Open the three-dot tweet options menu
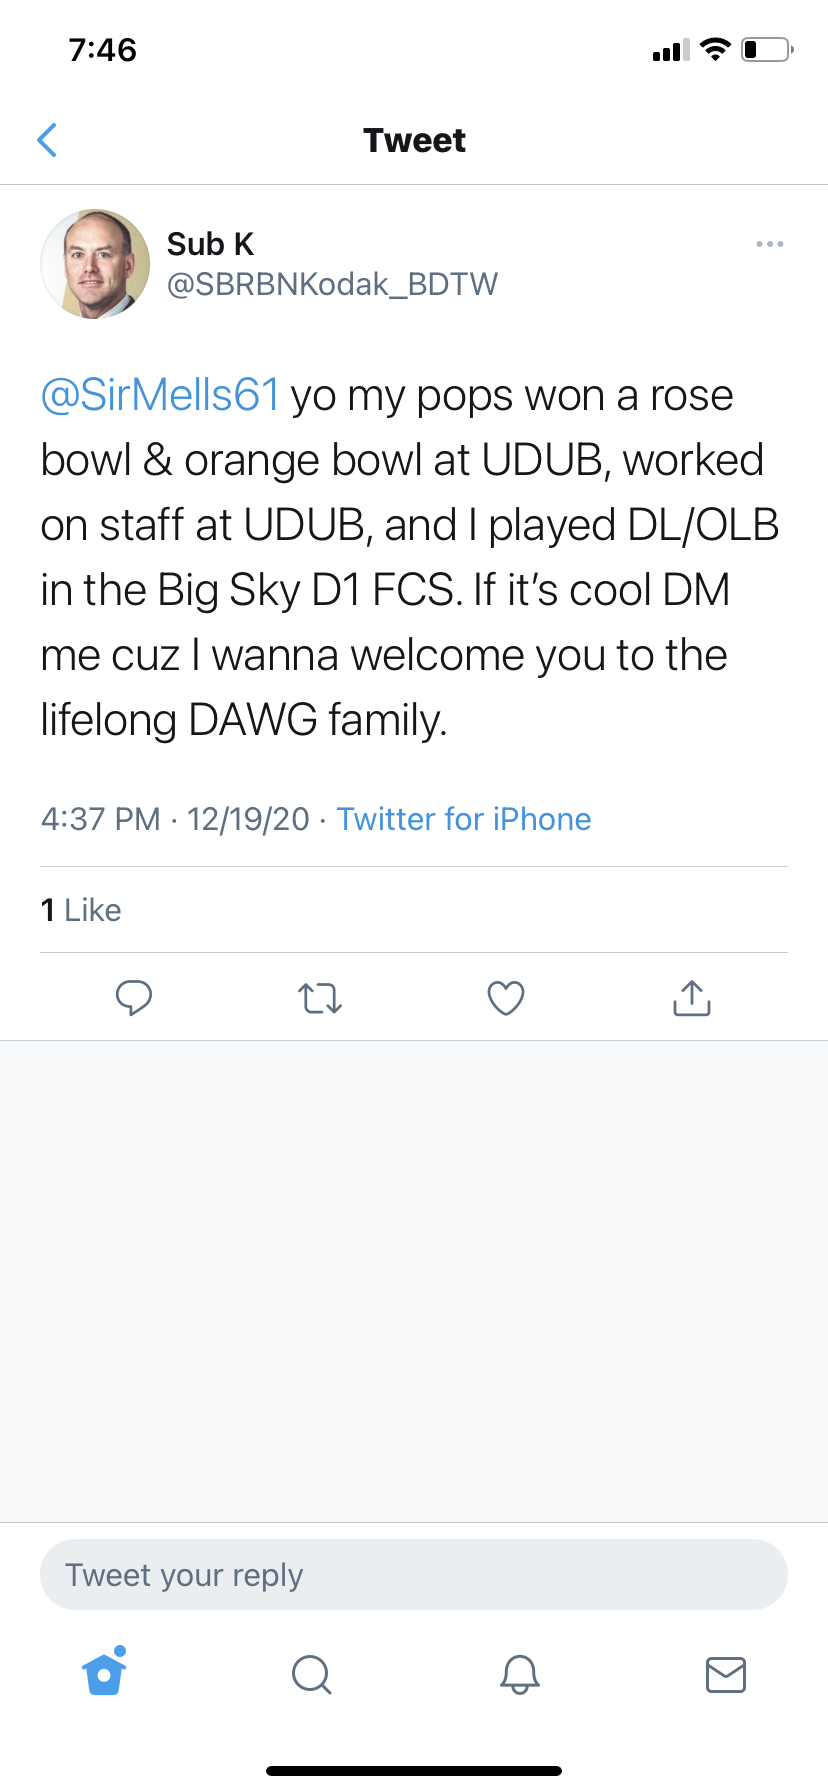 click(x=769, y=244)
